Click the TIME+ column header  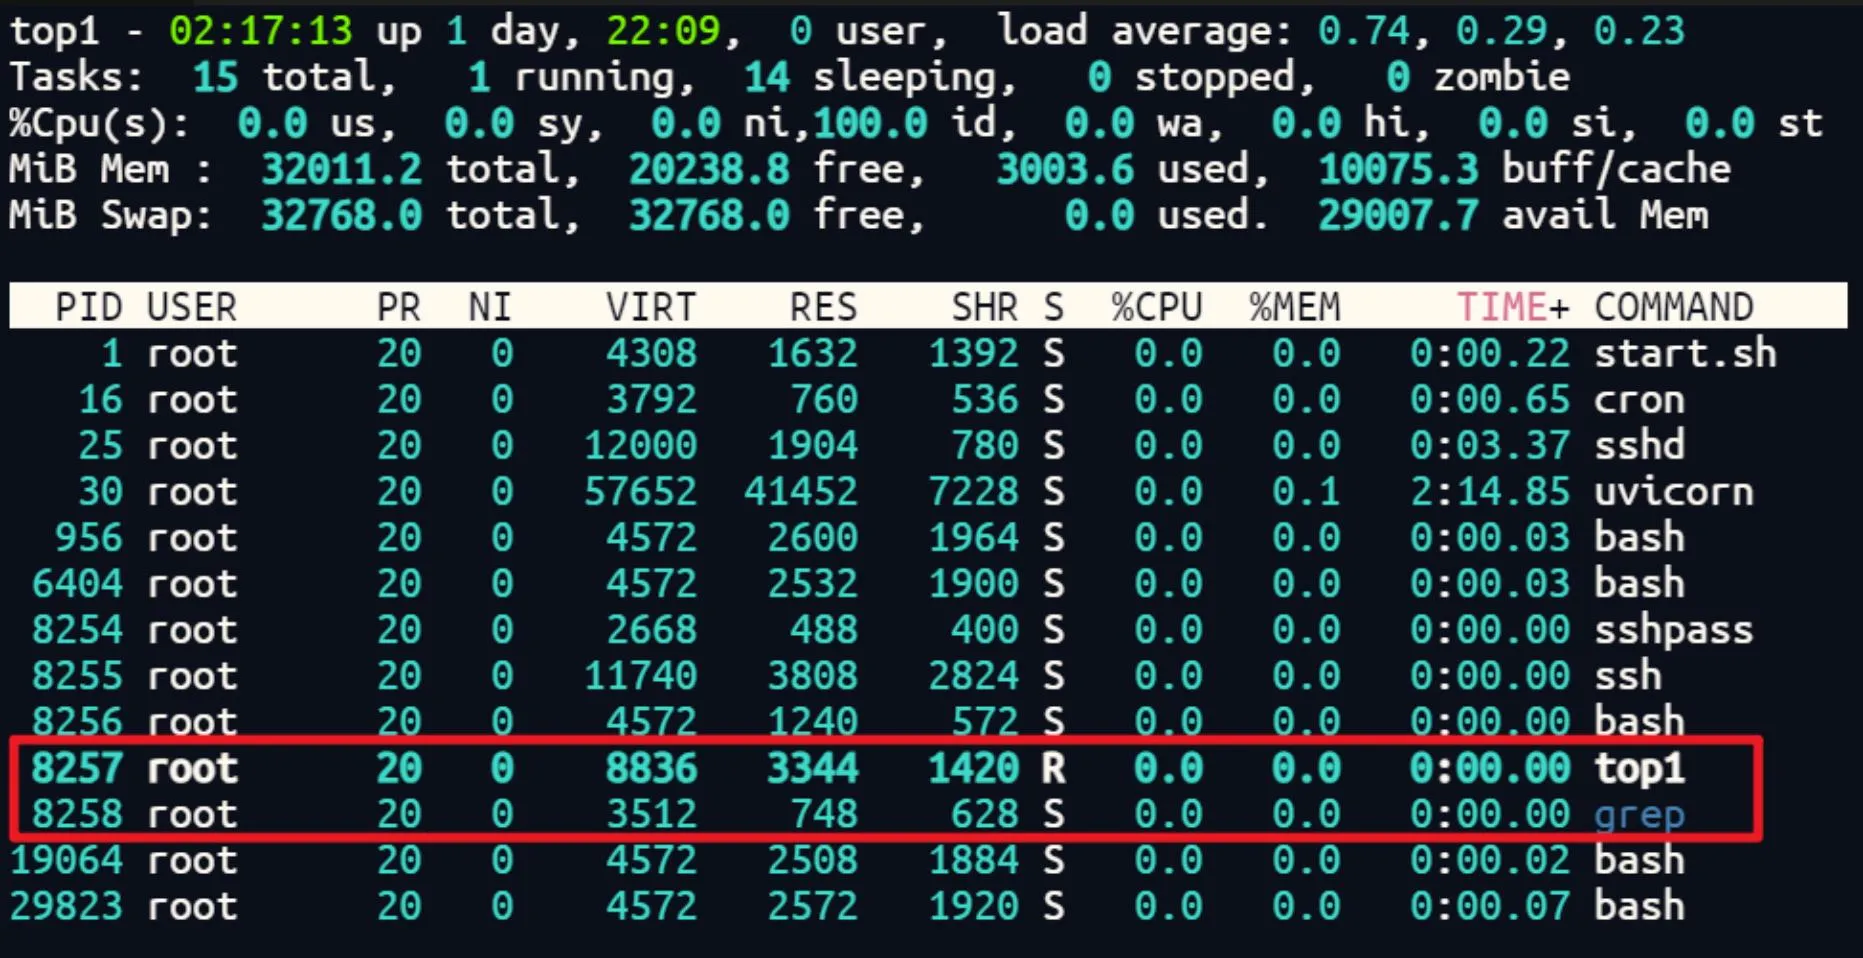(x=1511, y=307)
